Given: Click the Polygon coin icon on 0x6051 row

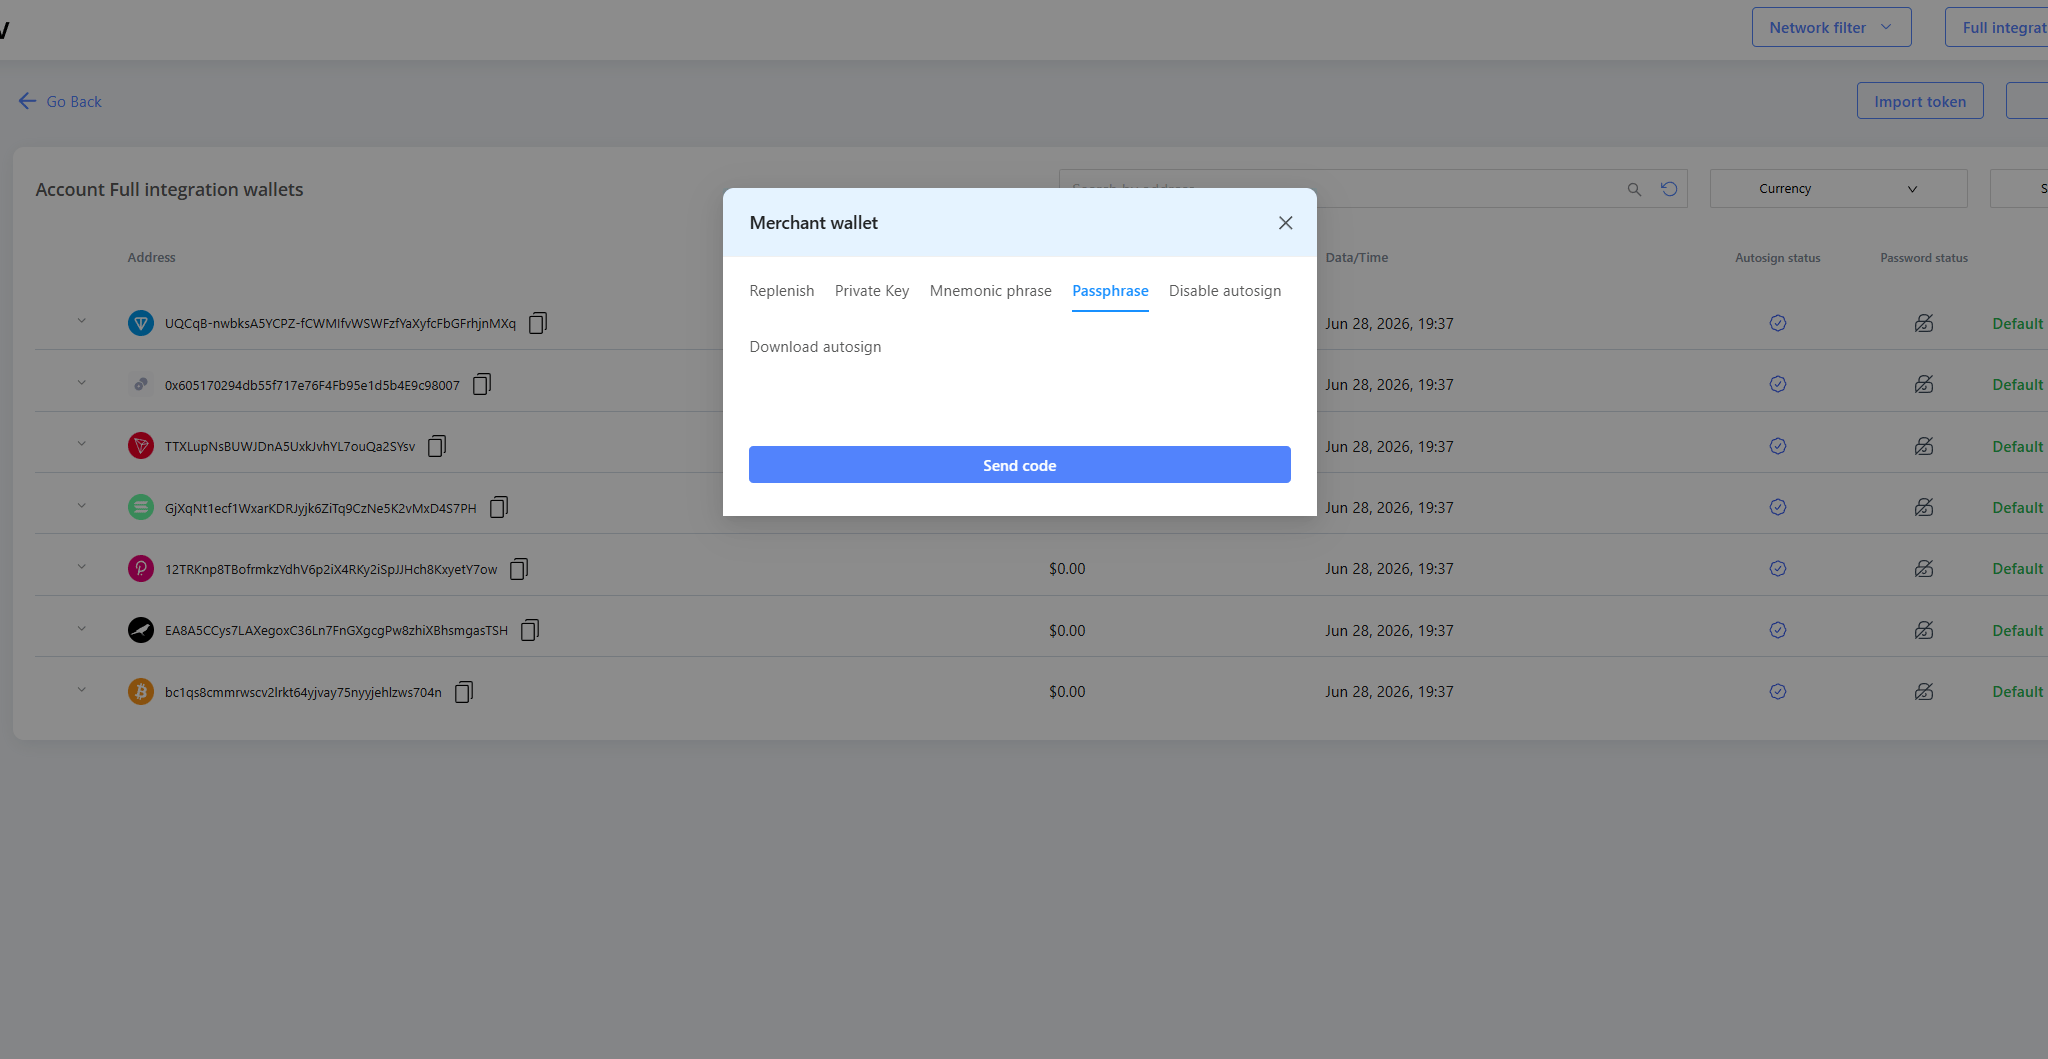Looking at the screenshot, I should click(141, 384).
